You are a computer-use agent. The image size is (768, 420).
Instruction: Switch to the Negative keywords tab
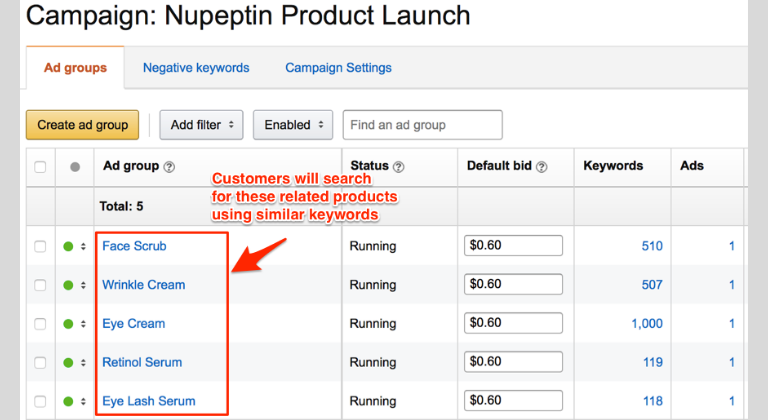196,68
